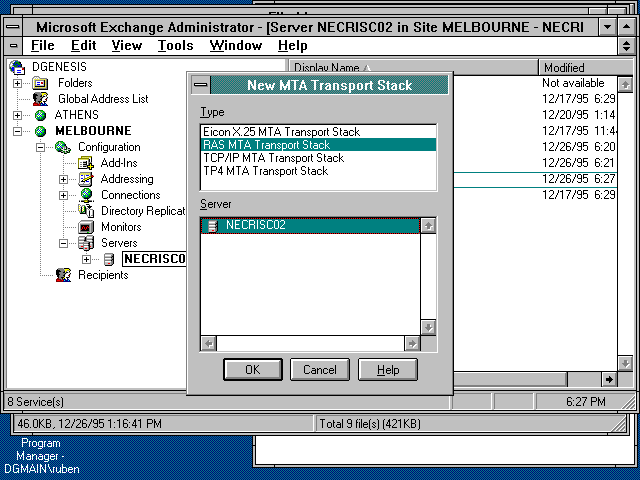Click the Recipients icon
The image size is (640, 480).
point(63,275)
